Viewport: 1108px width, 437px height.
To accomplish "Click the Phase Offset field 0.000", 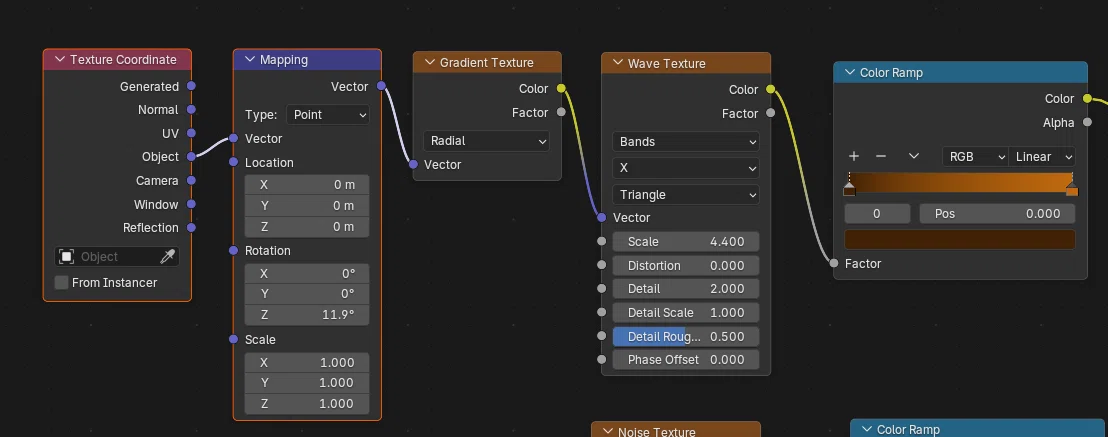I will point(685,359).
